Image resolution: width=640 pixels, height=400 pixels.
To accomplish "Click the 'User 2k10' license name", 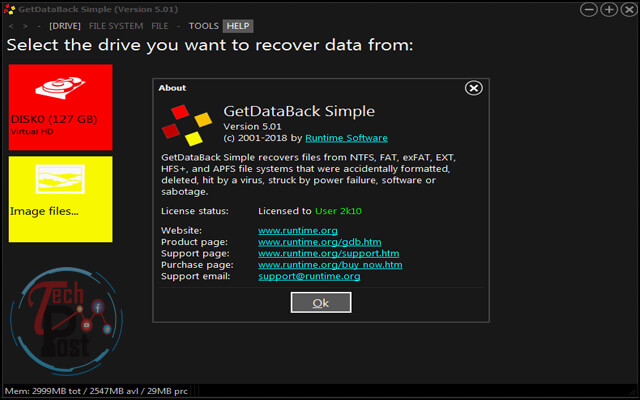I will [338, 211].
